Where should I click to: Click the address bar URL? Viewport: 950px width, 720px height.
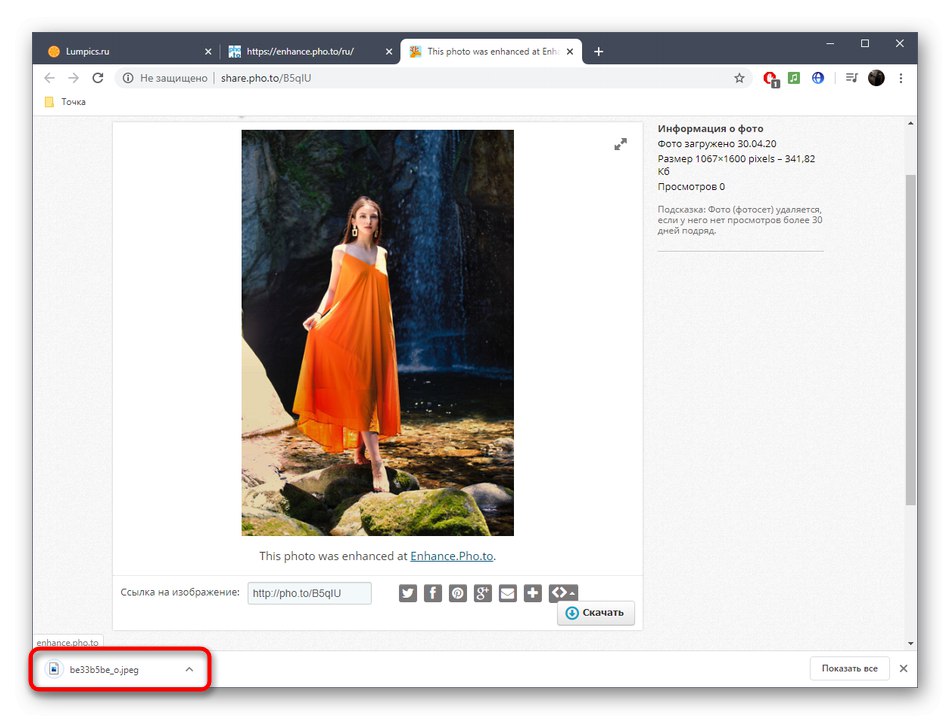[x=266, y=78]
